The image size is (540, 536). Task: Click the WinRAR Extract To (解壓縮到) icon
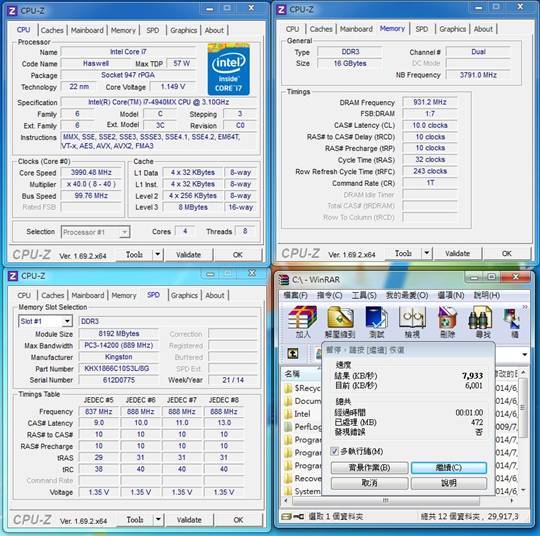(340, 322)
